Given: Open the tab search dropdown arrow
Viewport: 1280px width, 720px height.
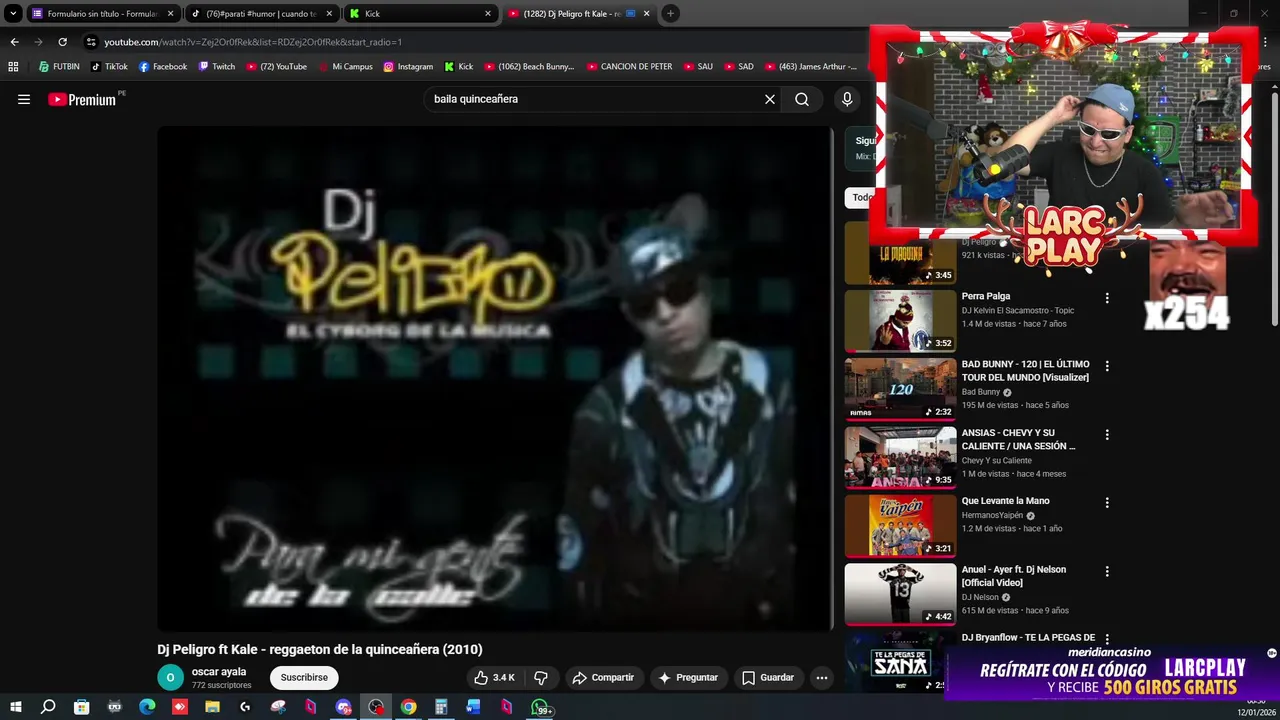Looking at the screenshot, I should (x=13, y=13).
